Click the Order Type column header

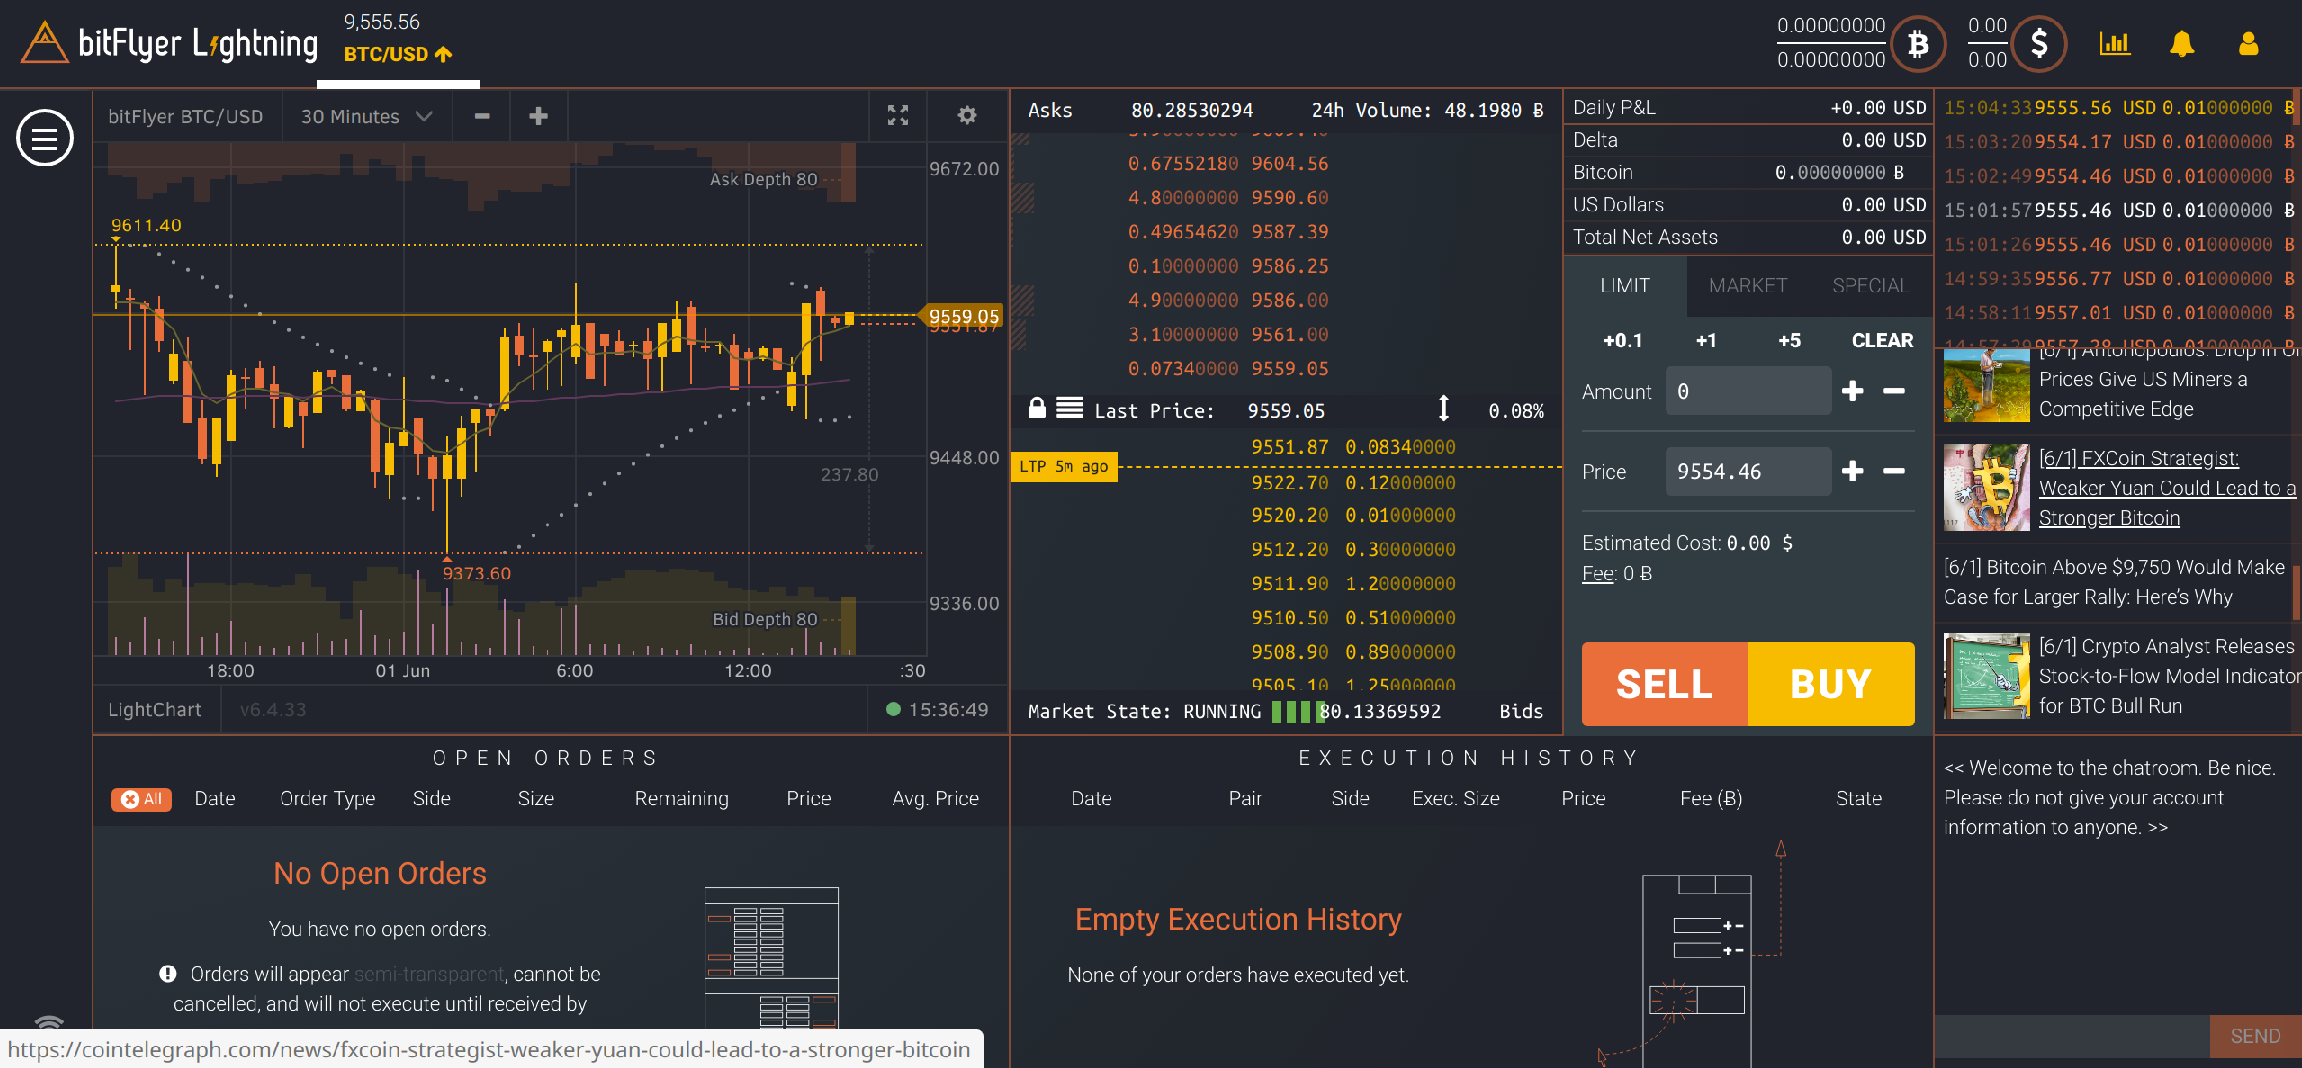click(x=328, y=799)
